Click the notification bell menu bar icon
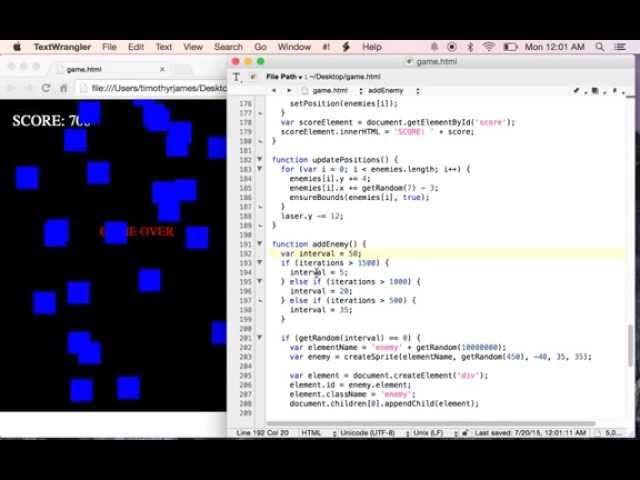The image size is (640, 480). pyautogui.click(x=434, y=47)
